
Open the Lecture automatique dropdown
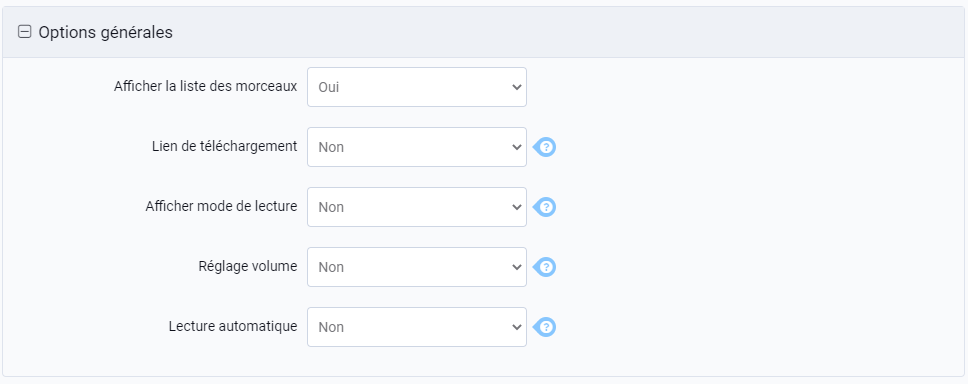coord(417,327)
